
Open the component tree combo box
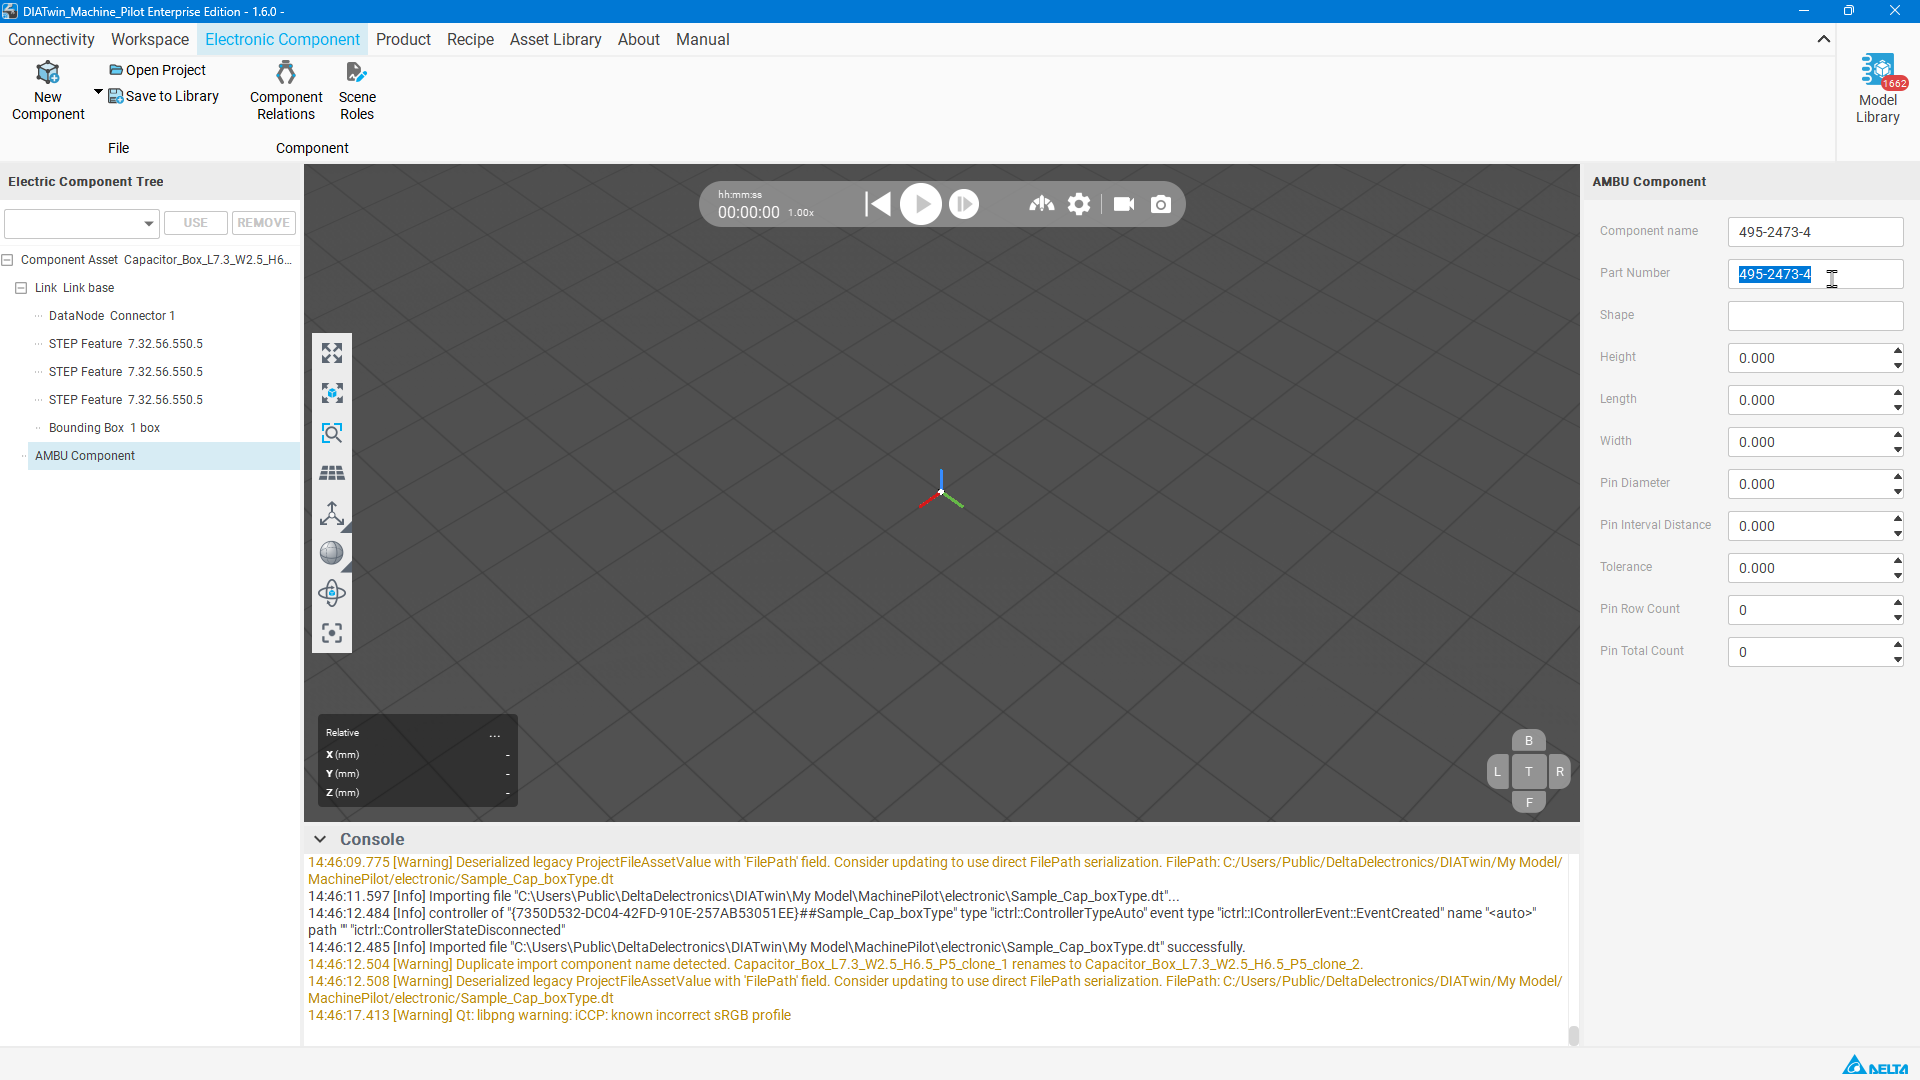(x=82, y=223)
